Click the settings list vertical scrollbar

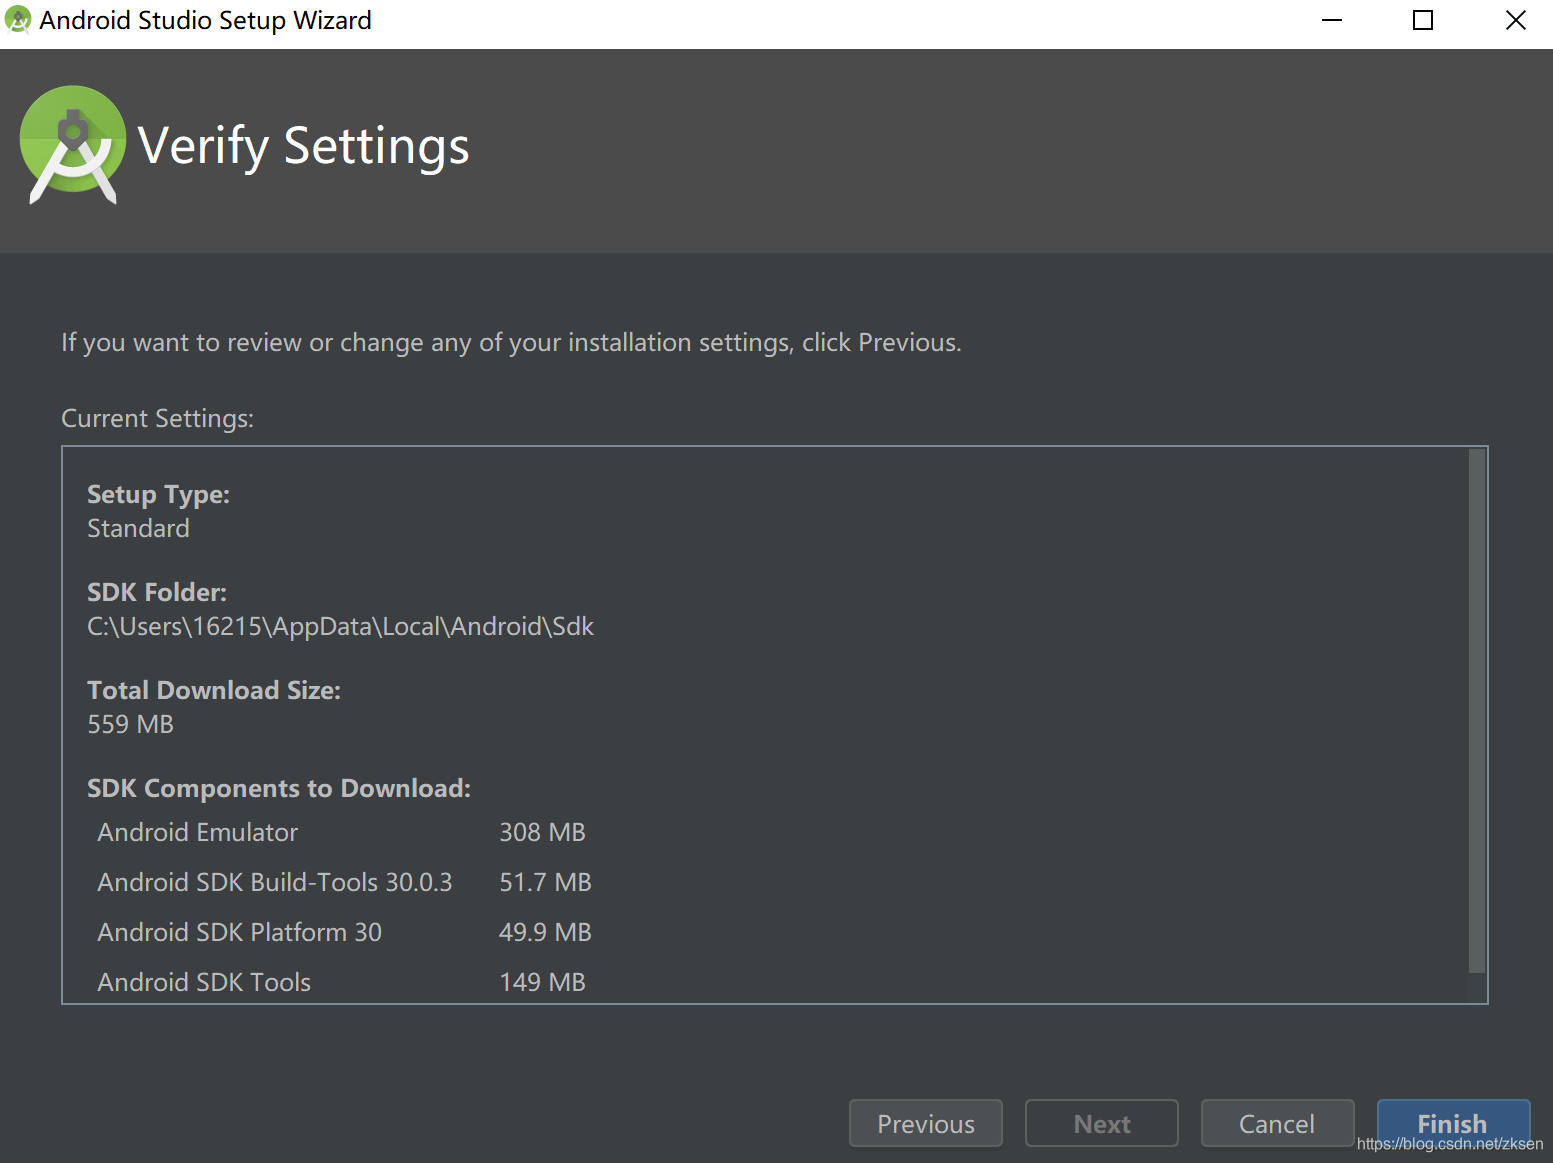1477,711
